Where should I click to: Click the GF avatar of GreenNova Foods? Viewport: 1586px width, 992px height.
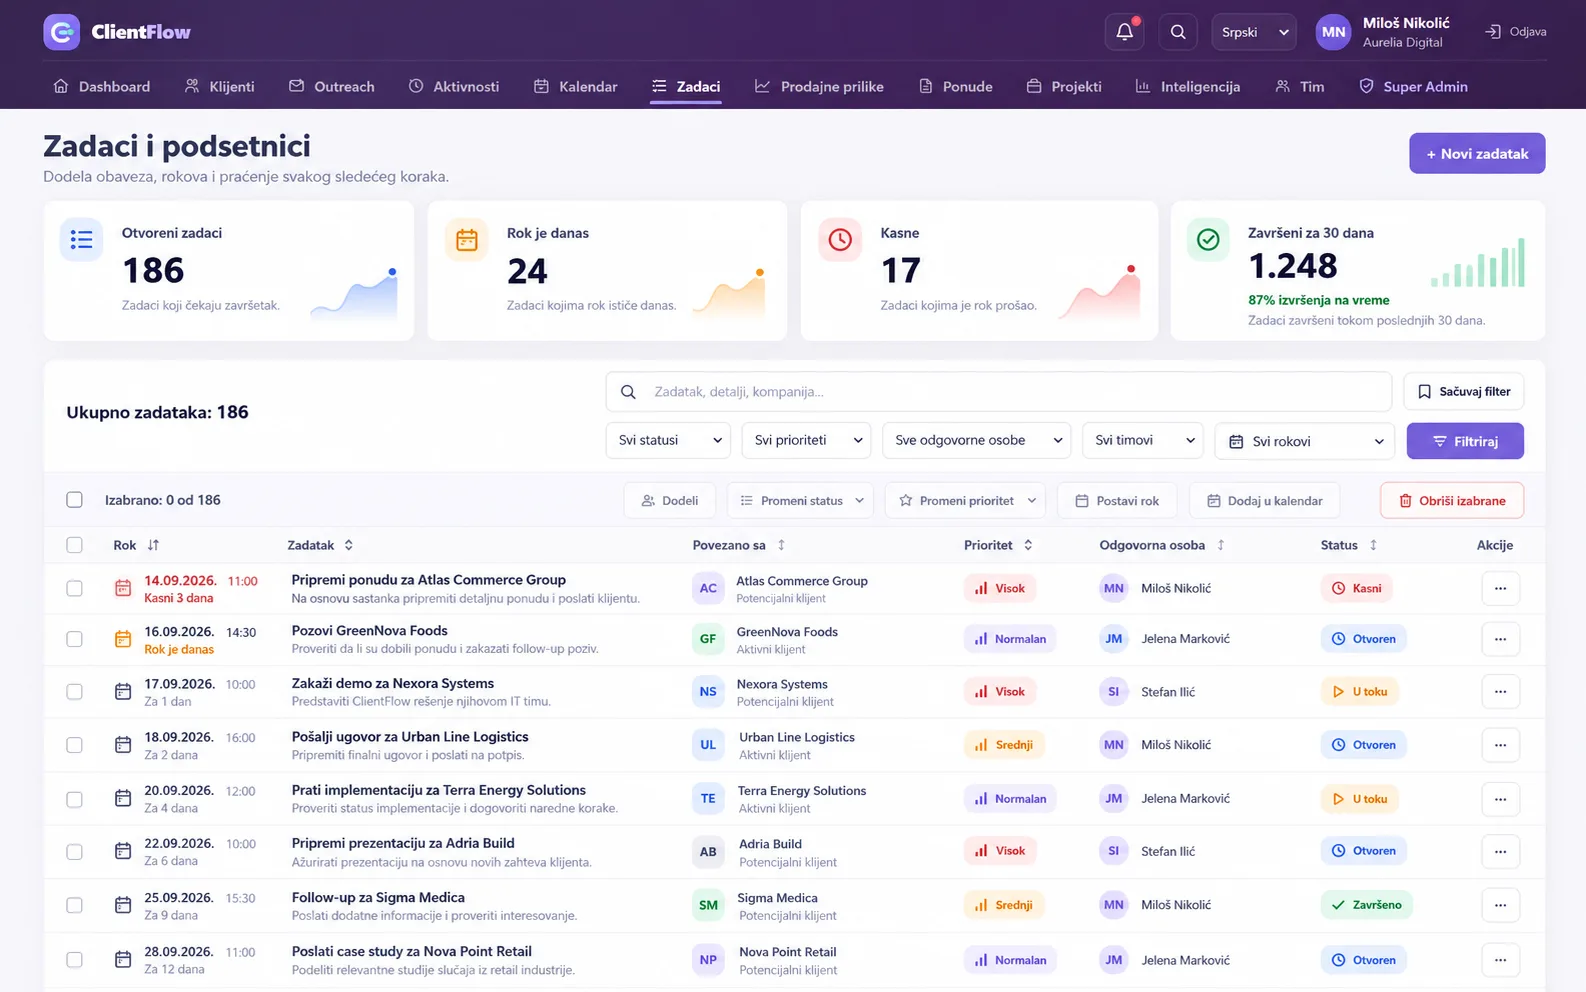(708, 639)
